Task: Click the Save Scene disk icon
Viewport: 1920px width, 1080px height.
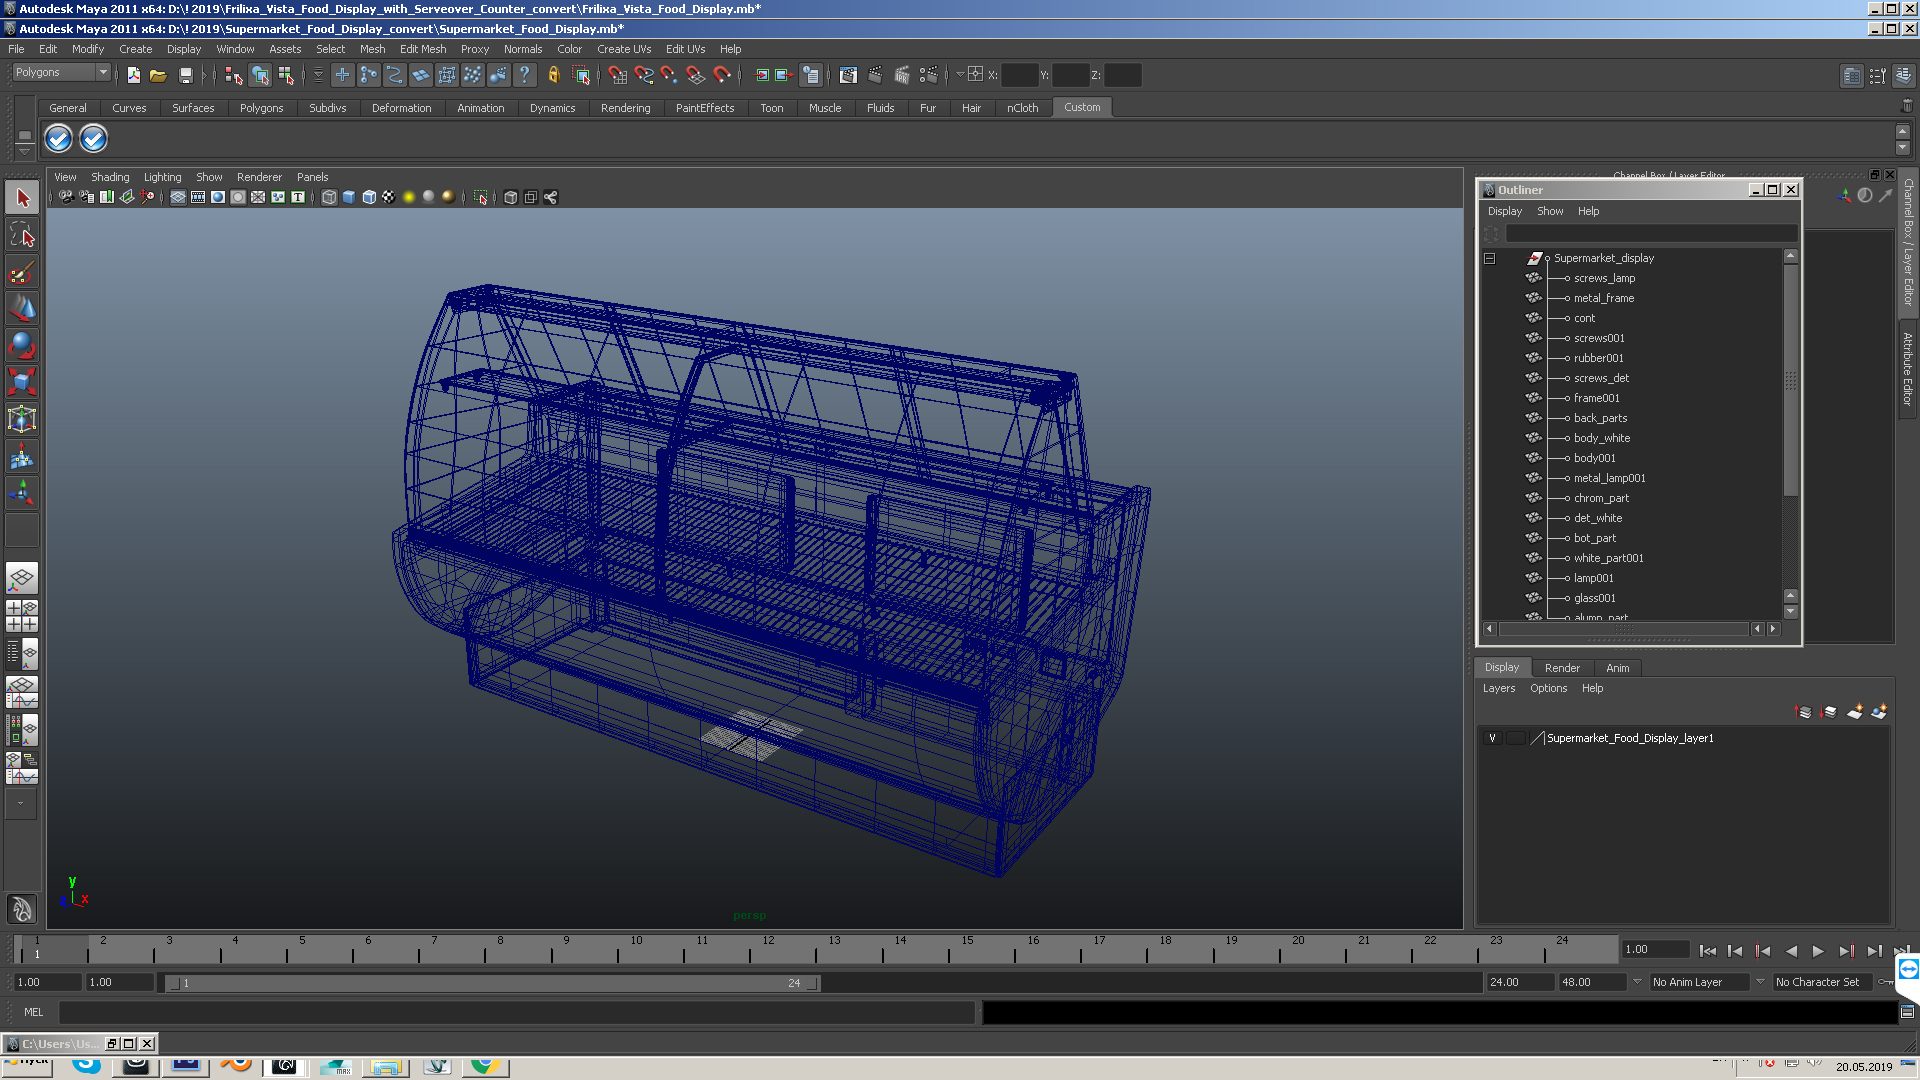Action: pos(185,75)
